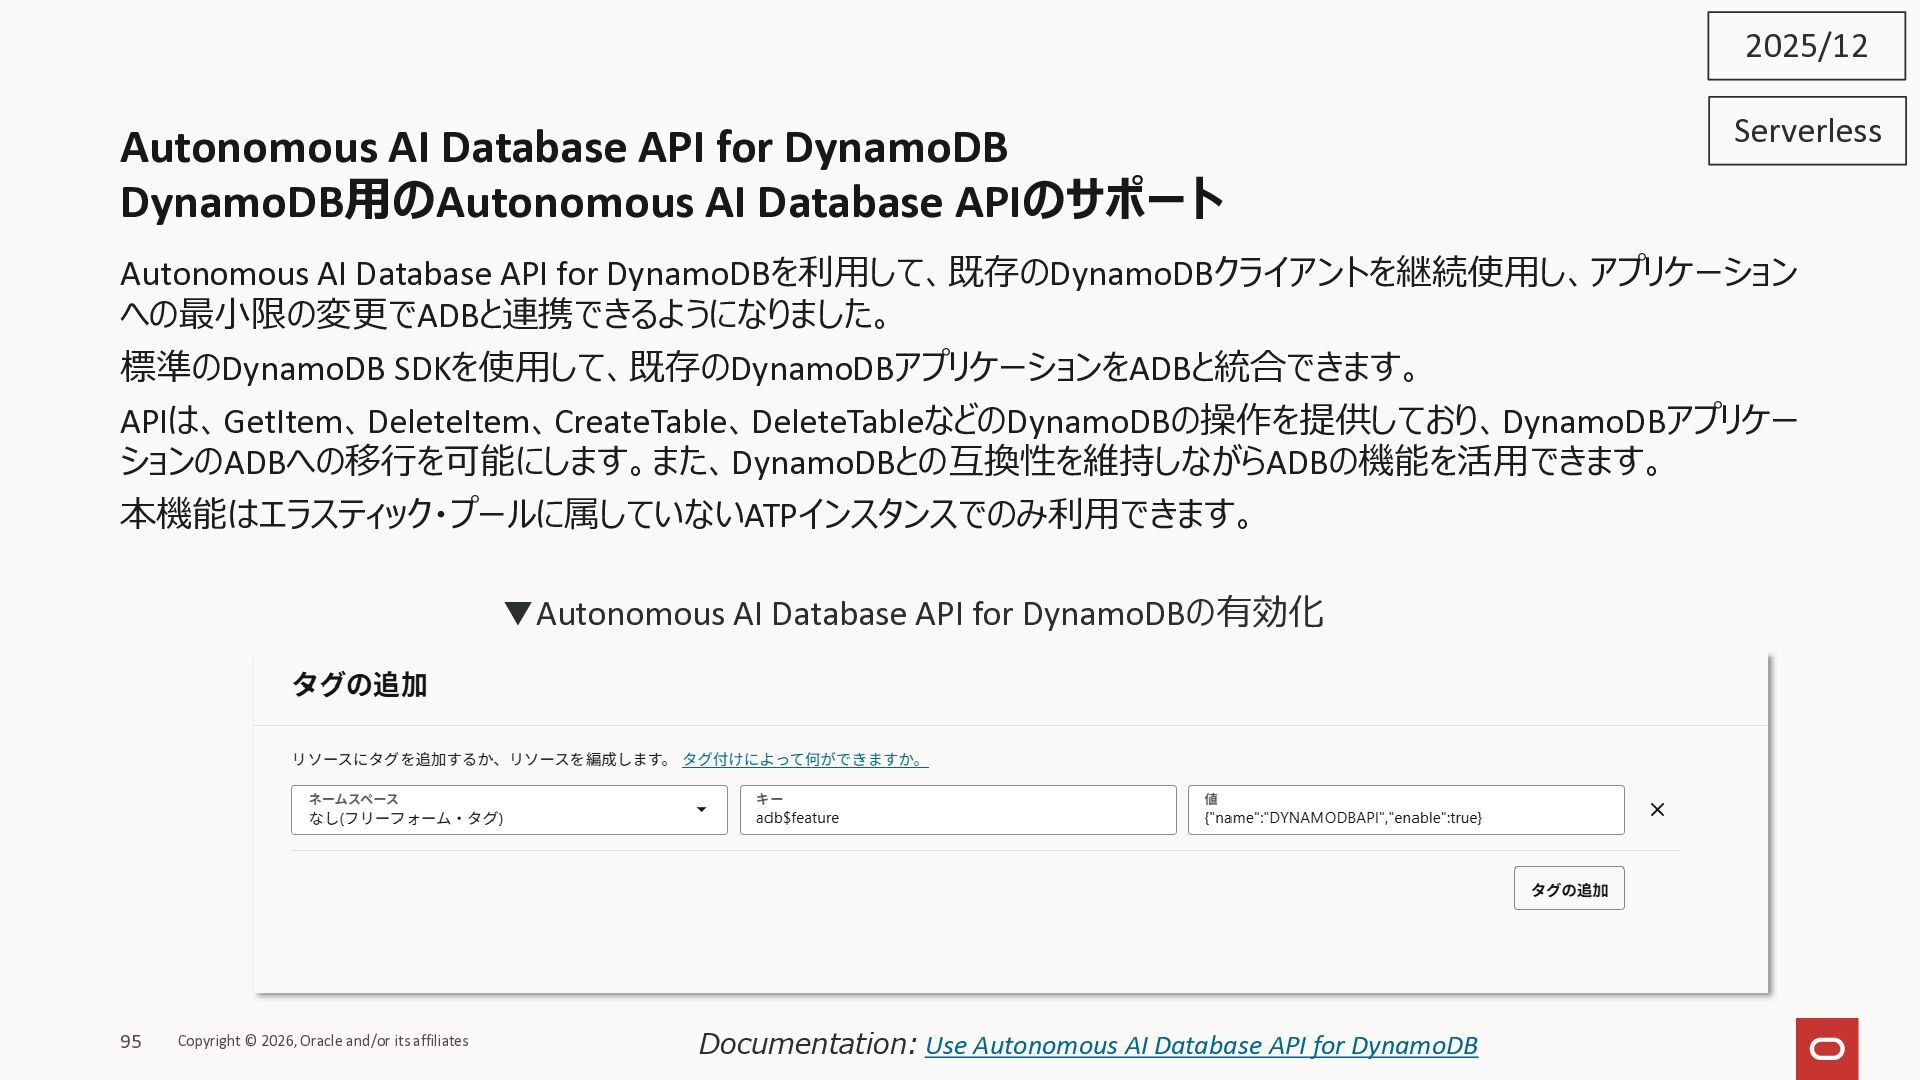Click the Japanese subtitle DynamoDB用のAutonomous heading
The image size is (1920, 1080).
click(x=670, y=201)
